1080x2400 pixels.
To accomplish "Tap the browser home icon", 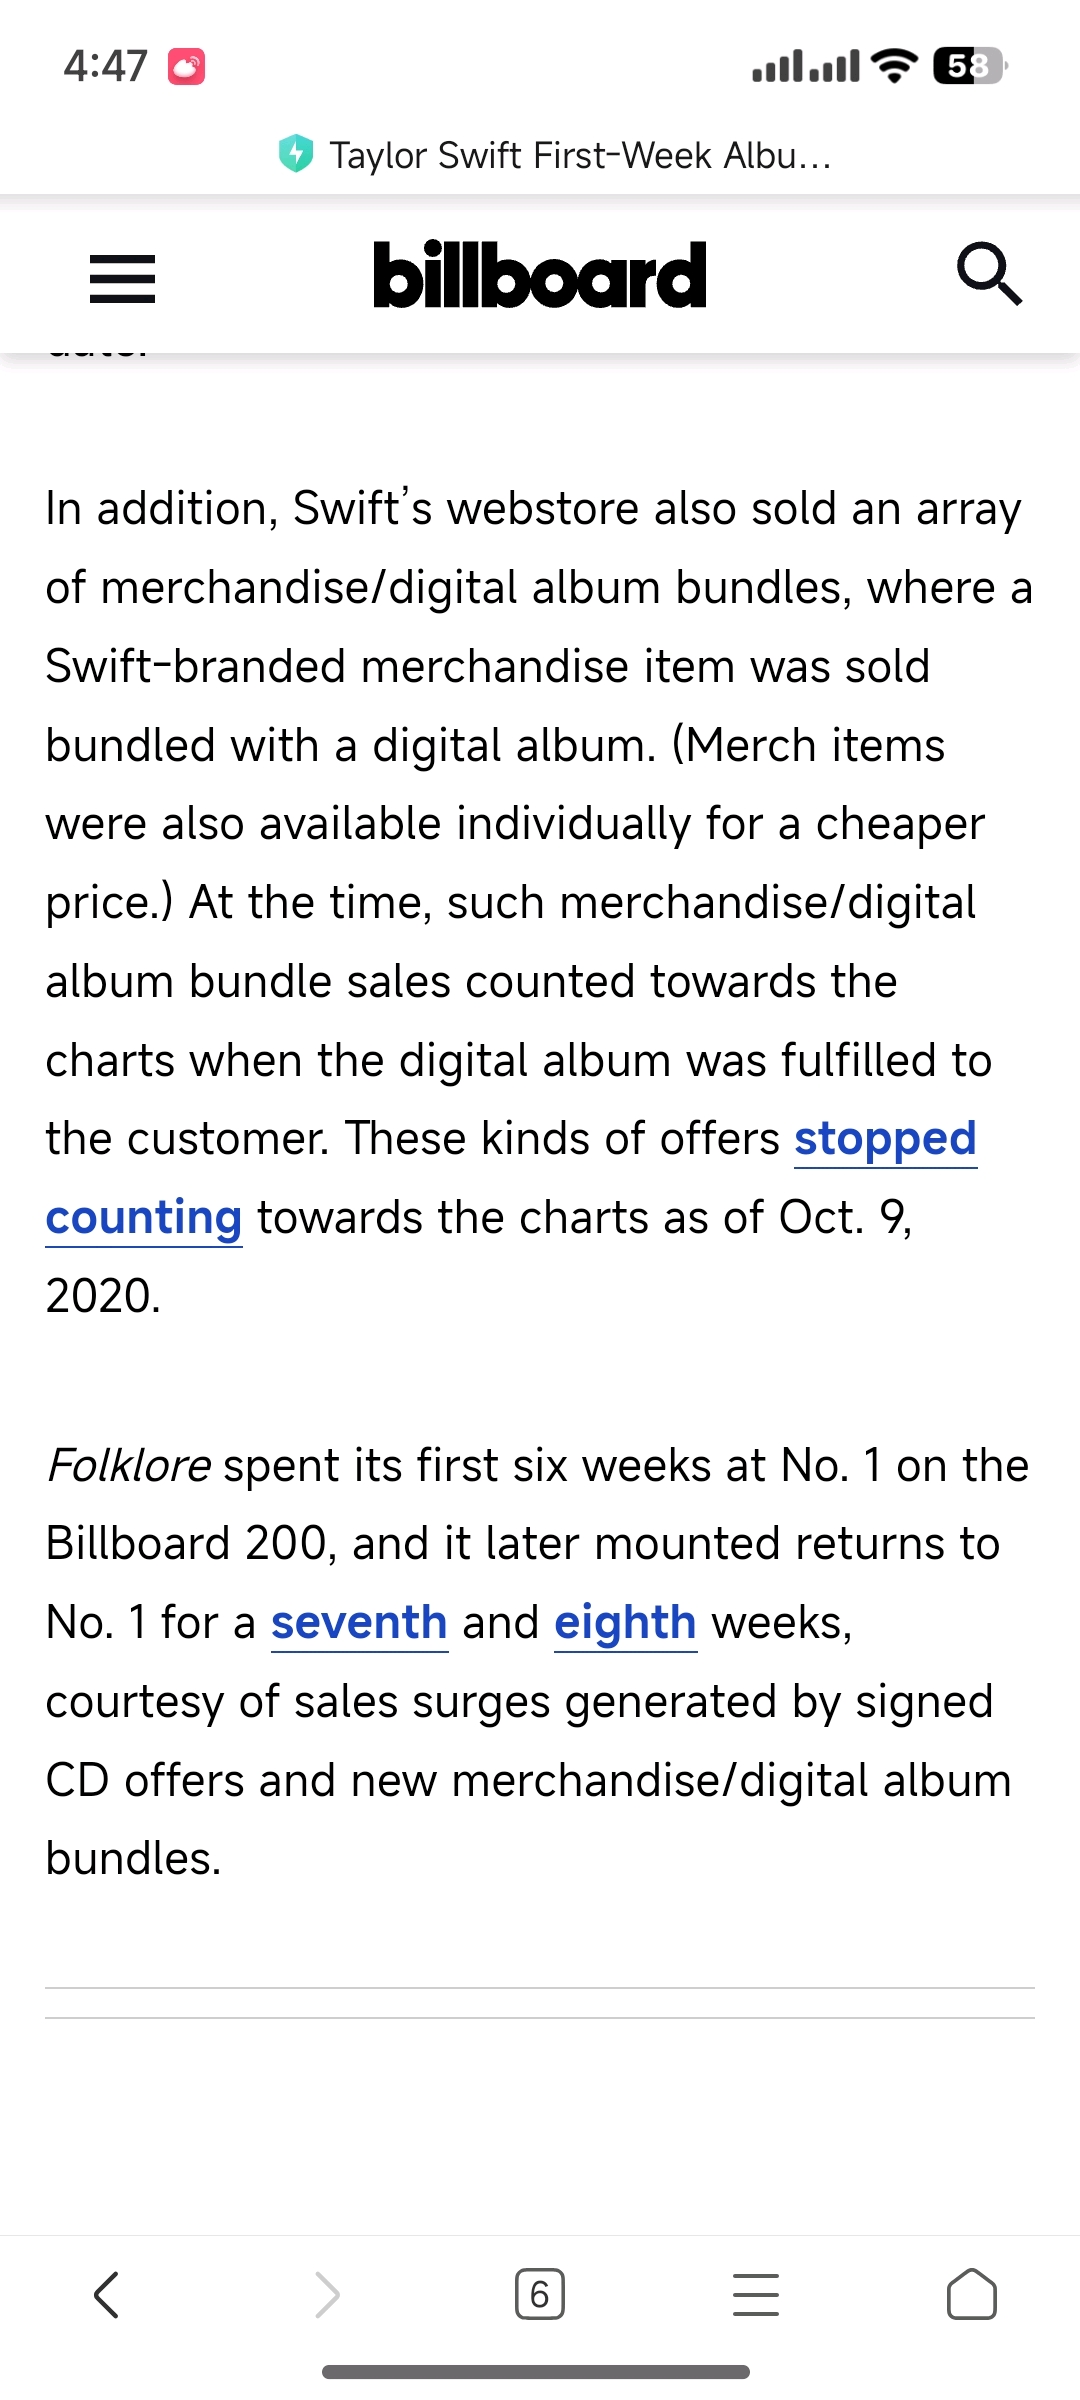I will (972, 2294).
